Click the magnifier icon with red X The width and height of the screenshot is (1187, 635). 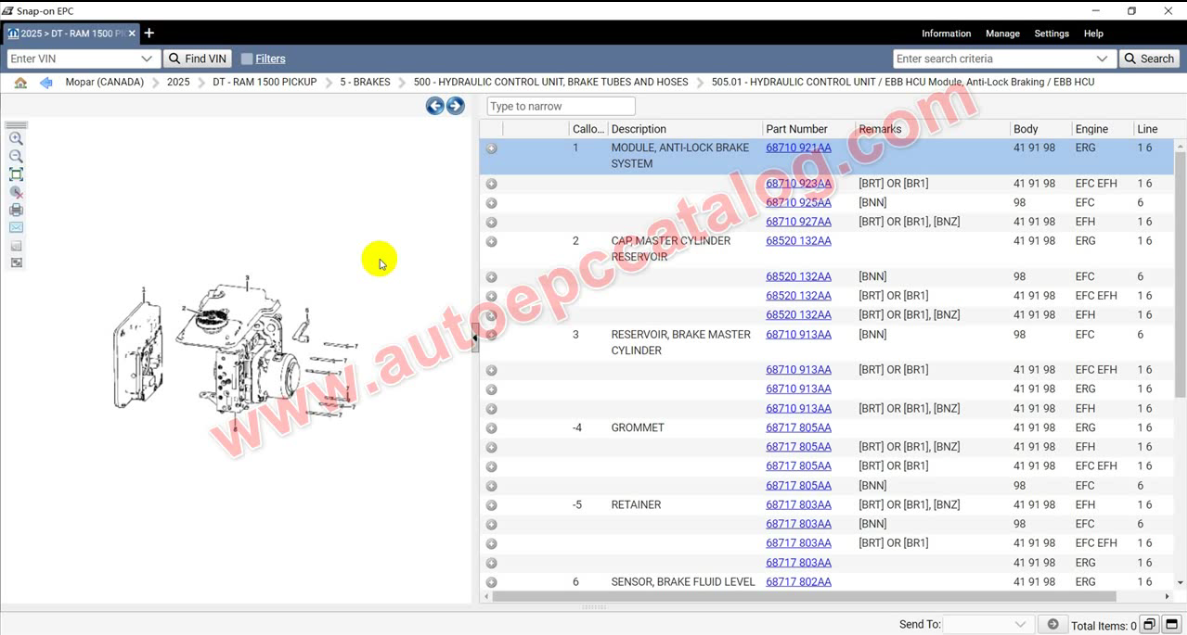pos(16,192)
